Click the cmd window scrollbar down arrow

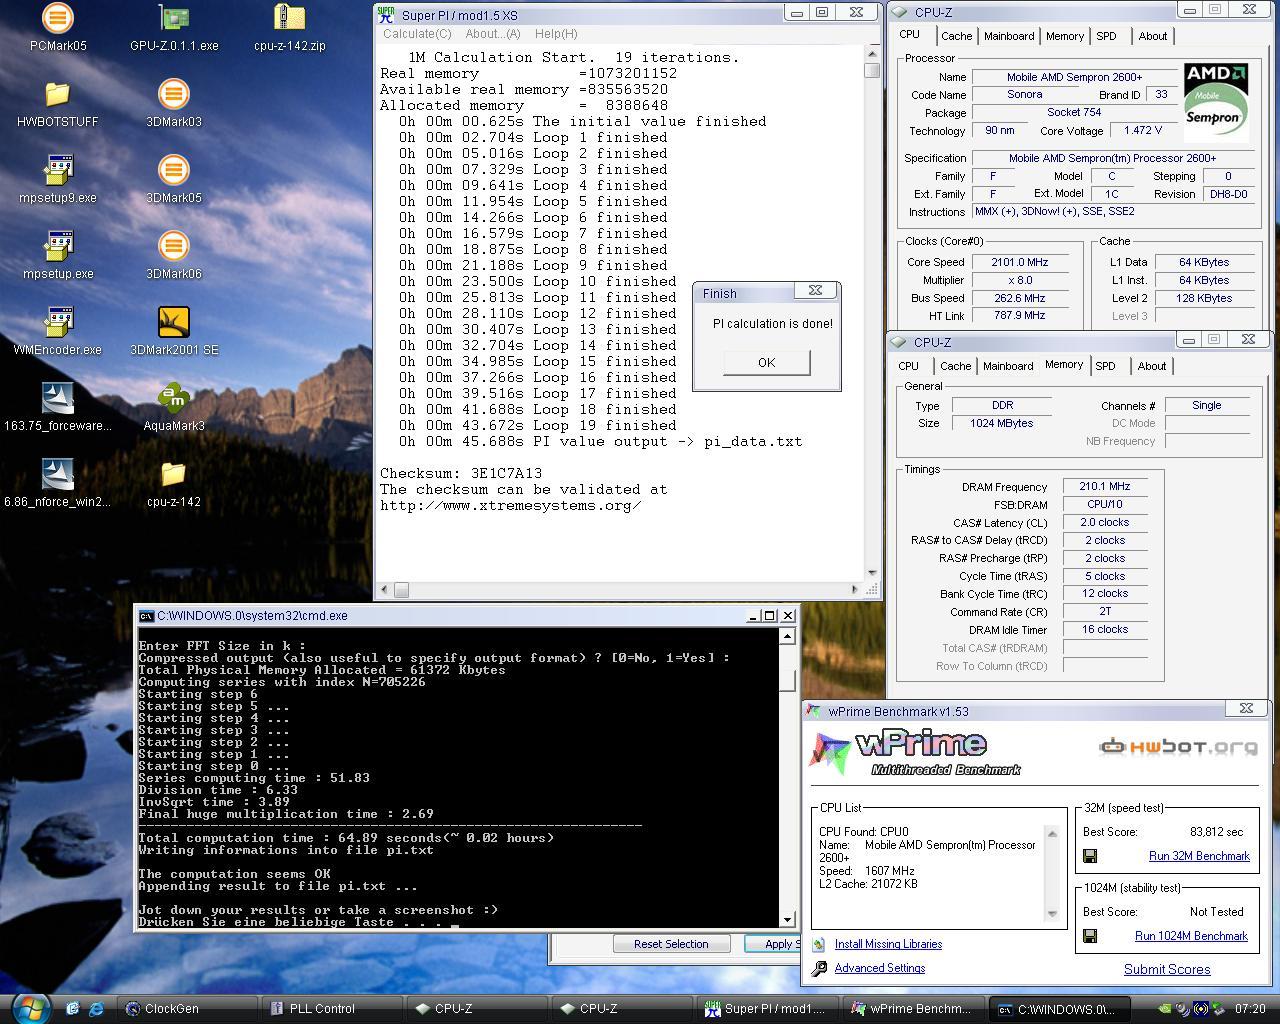coord(787,919)
